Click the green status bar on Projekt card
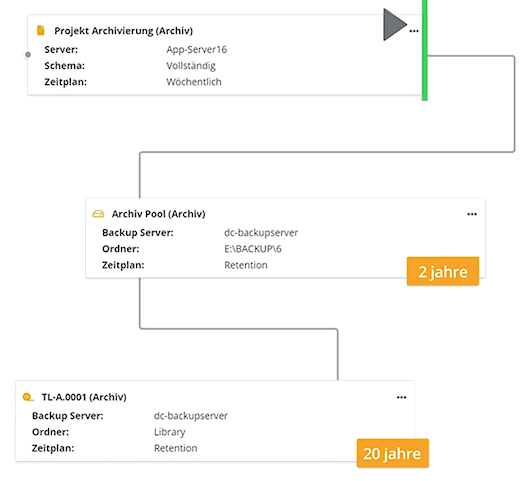This screenshot has width=528, height=481. pyautogui.click(x=425, y=50)
